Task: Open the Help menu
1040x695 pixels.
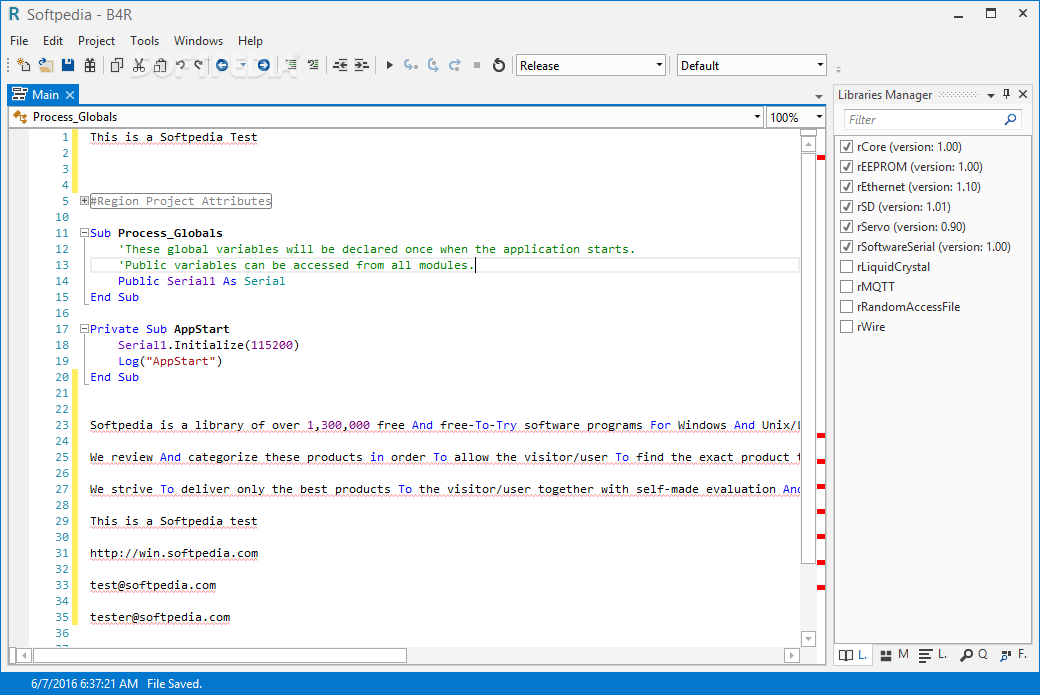Action: click(250, 40)
